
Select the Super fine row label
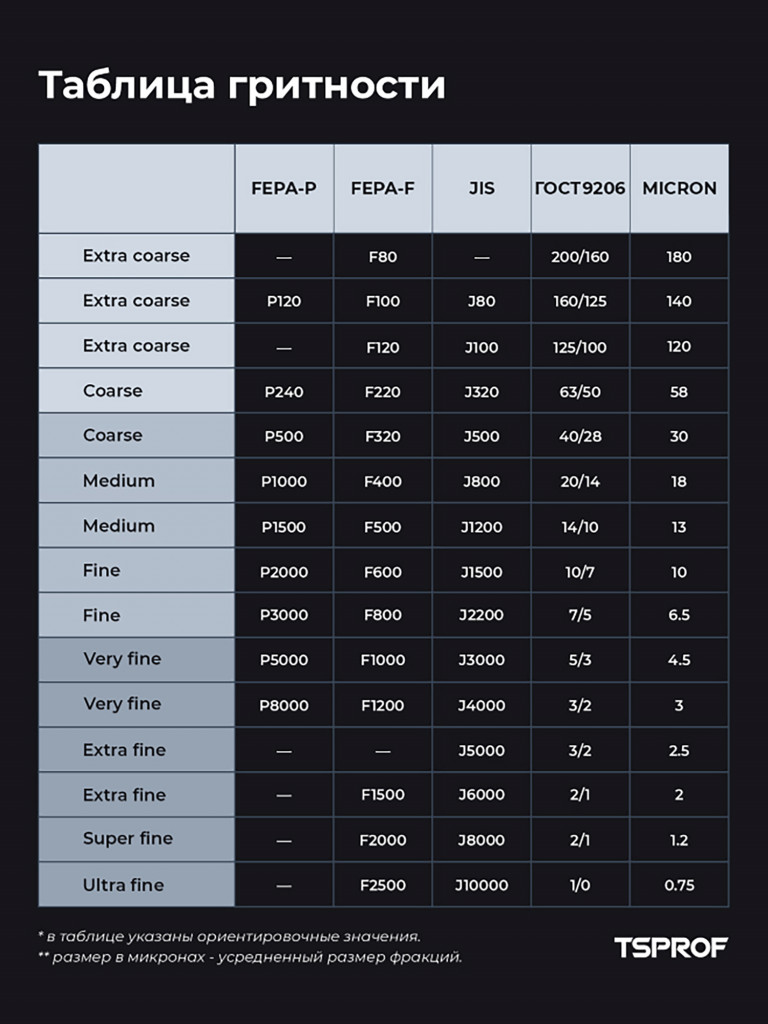128,839
